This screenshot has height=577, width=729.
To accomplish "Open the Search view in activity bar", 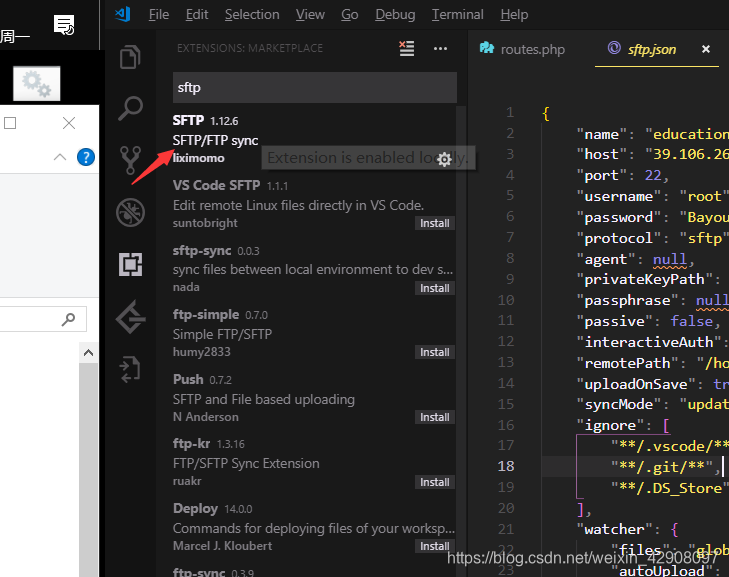I will [x=130, y=108].
